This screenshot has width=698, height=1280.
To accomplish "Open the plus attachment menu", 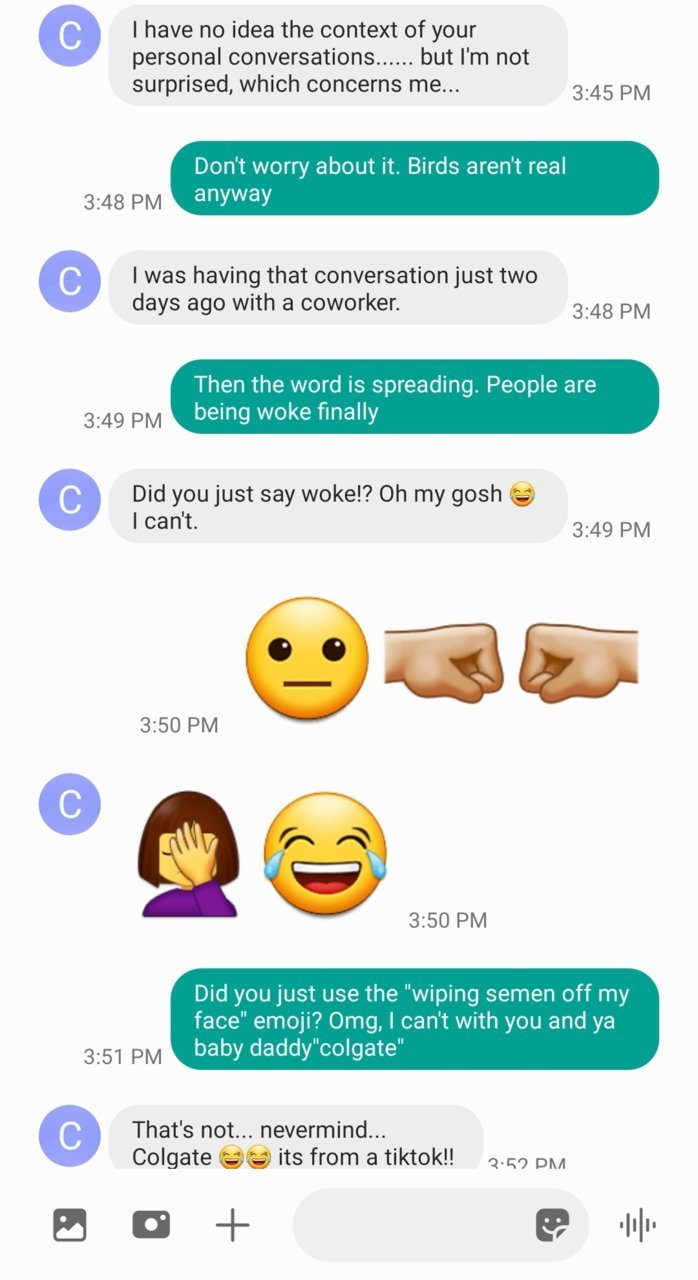I will click(x=232, y=1224).
